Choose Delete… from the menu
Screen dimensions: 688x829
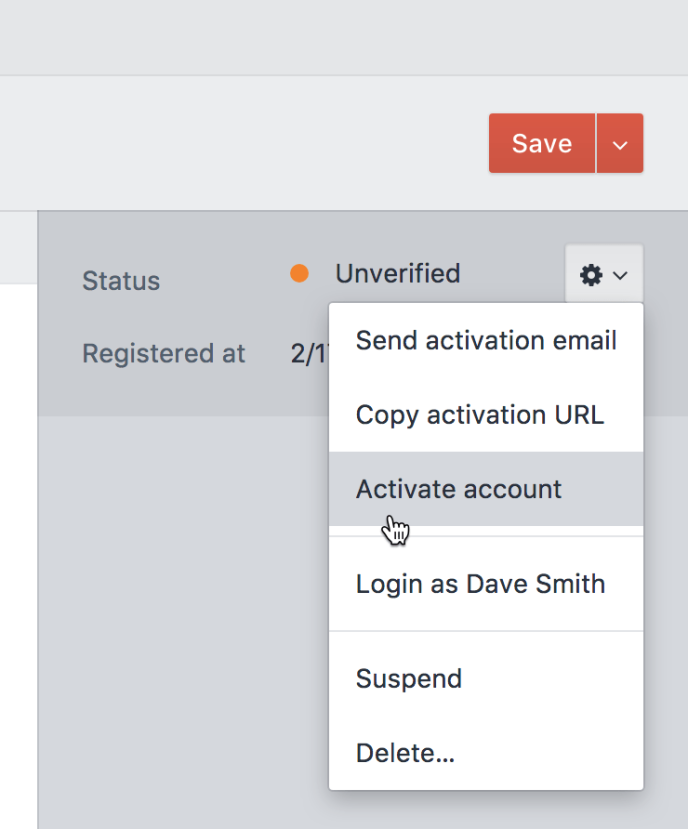pyautogui.click(x=405, y=753)
